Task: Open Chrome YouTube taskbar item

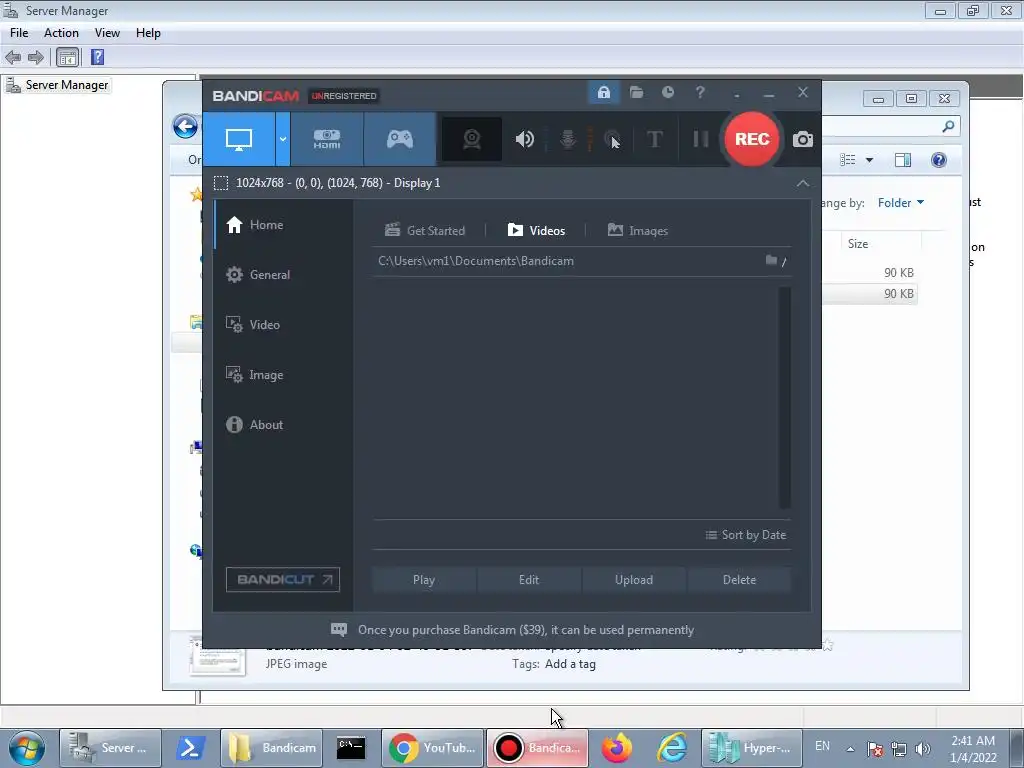Action: [432, 748]
